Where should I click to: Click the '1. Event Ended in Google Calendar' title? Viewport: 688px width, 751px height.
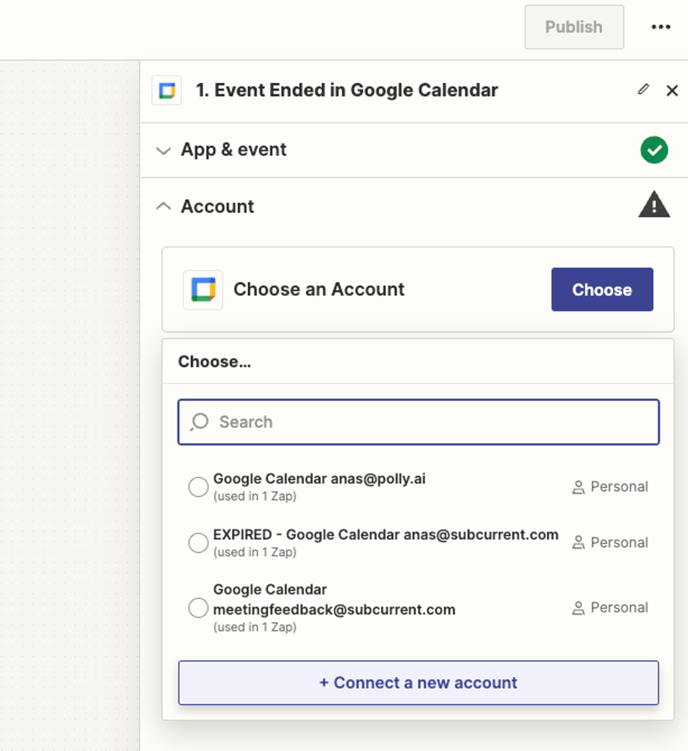[x=347, y=90]
